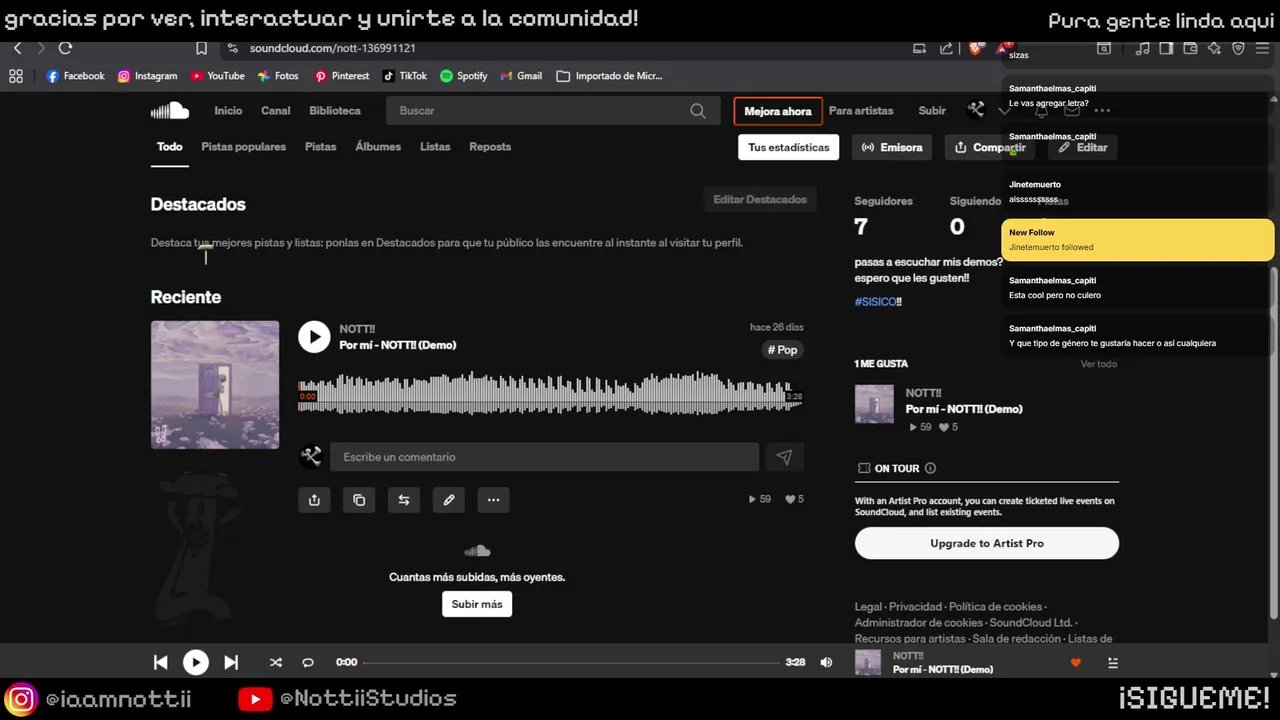
Task: Open the YouTube bookmark
Action: (217, 76)
